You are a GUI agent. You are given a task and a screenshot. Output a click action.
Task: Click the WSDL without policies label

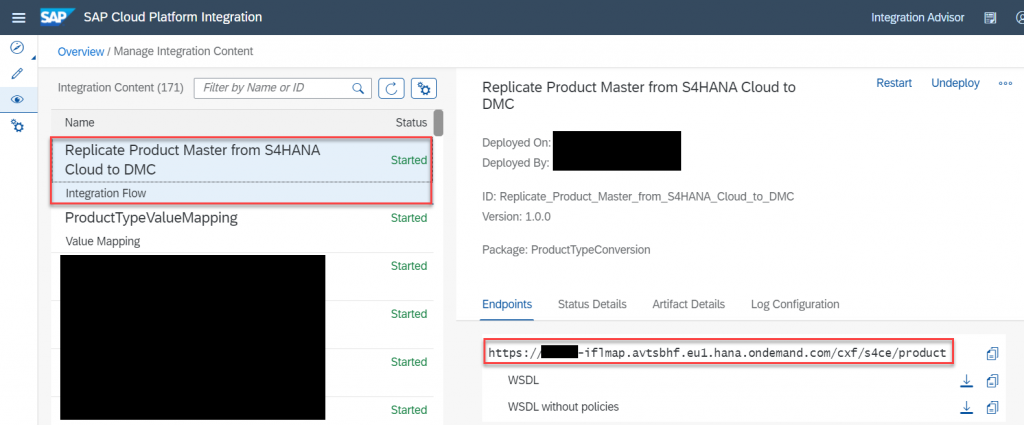[563, 407]
